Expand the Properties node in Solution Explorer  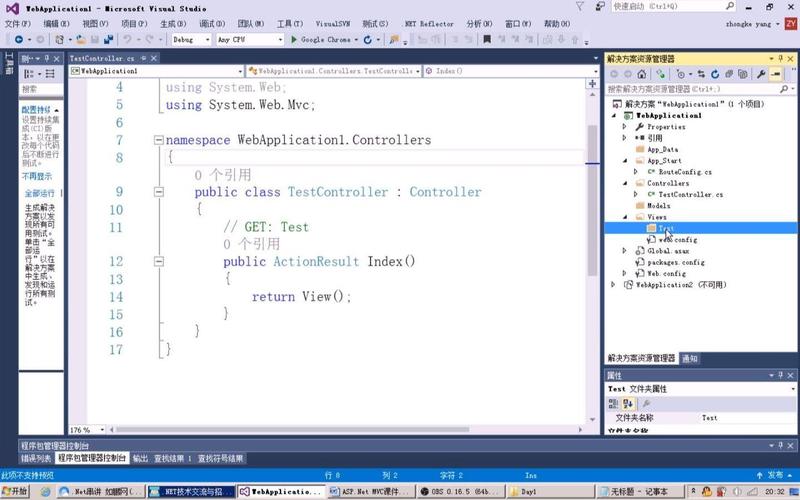click(624, 126)
